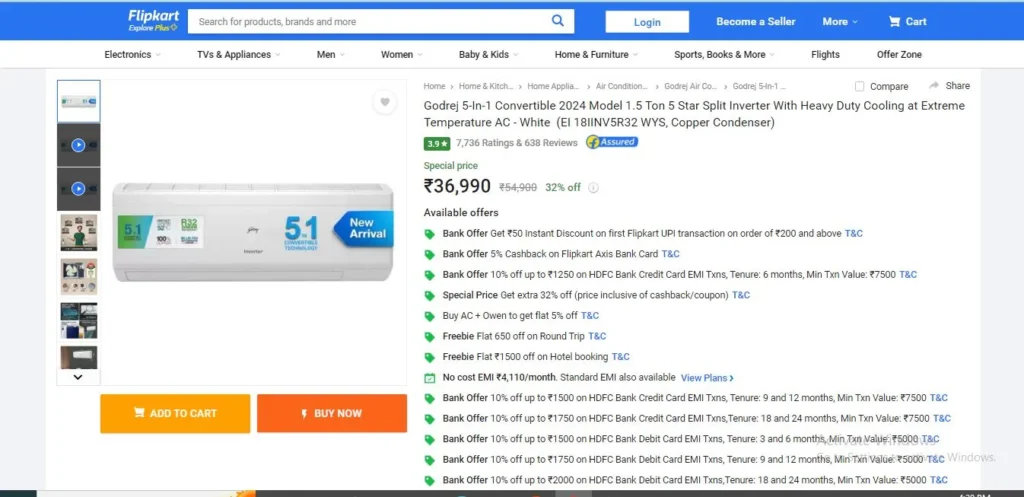Expand the TVs & Appliances menu
Viewport: 1024px width, 497px height.
(239, 55)
